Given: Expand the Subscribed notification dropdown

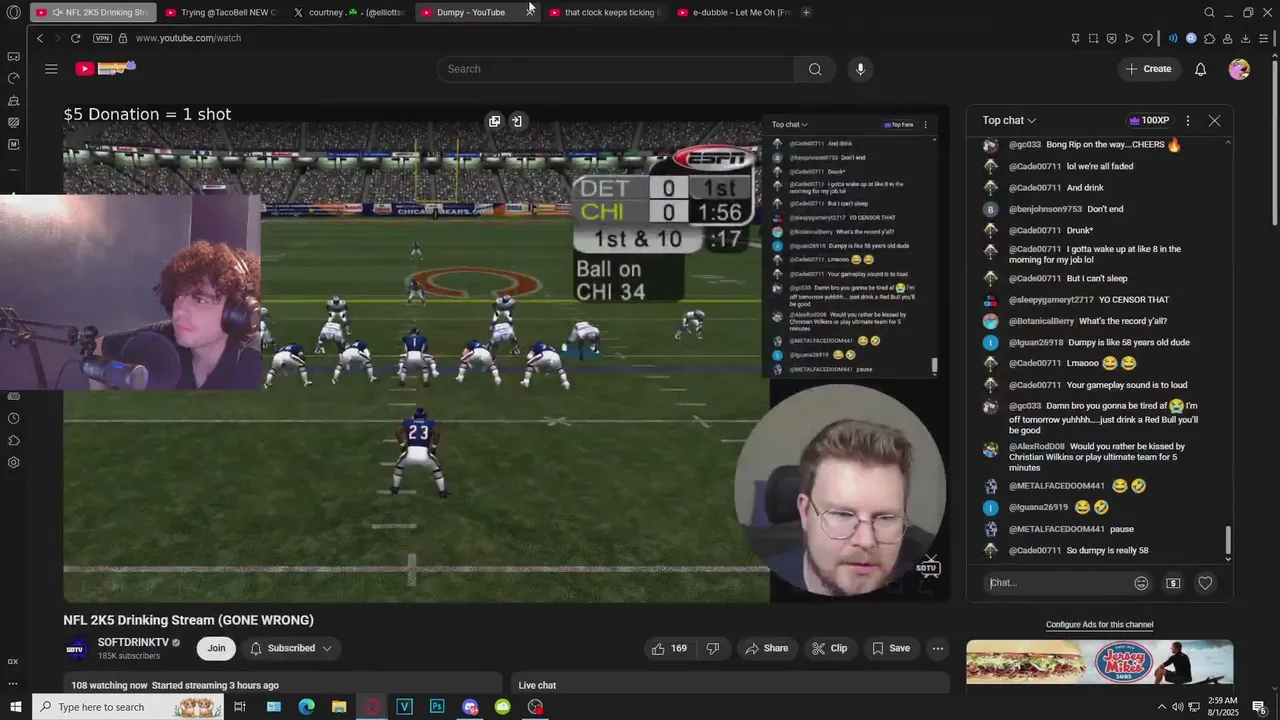Looking at the screenshot, I should click(290, 648).
